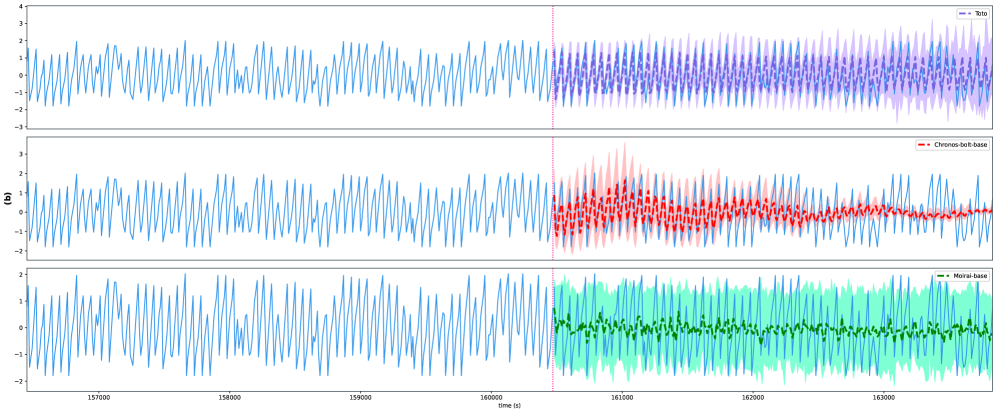
Task: Click the bold "(b)" panel label
Action: pyautogui.click(x=9, y=196)
